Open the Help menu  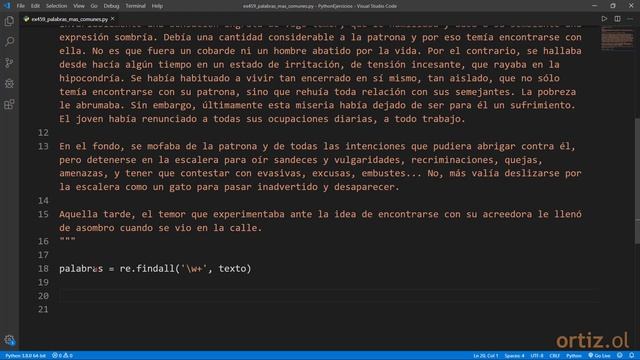(x=157, y=6)
